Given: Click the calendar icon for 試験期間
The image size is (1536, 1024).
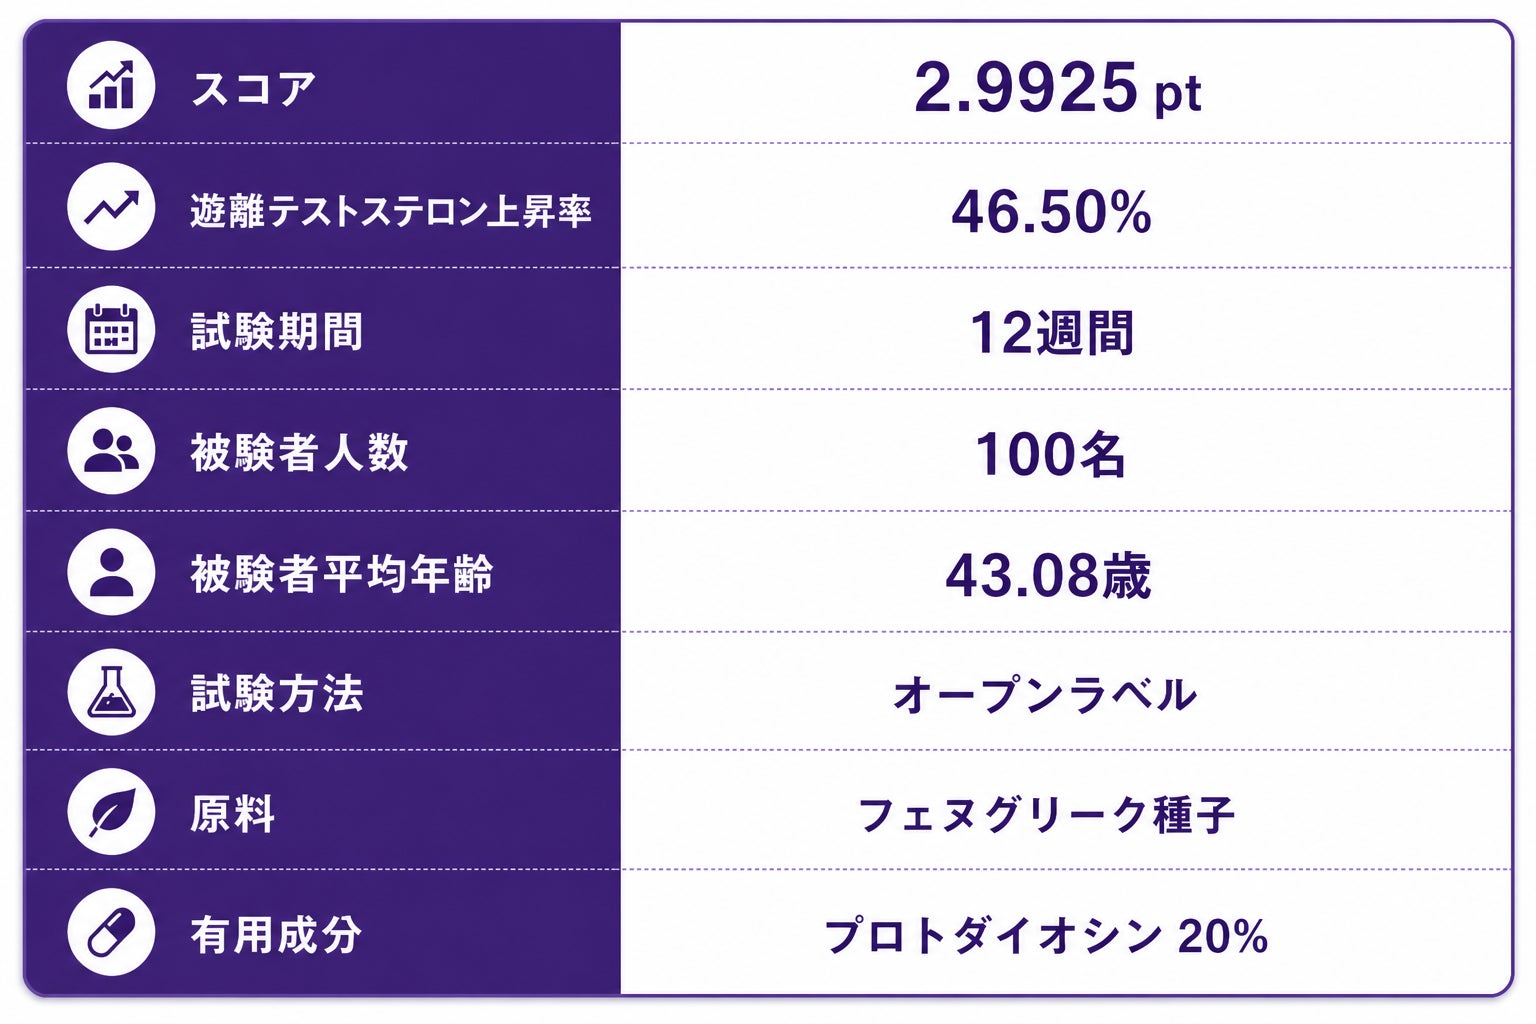Looking at the screenshot, I should [111, 329].
